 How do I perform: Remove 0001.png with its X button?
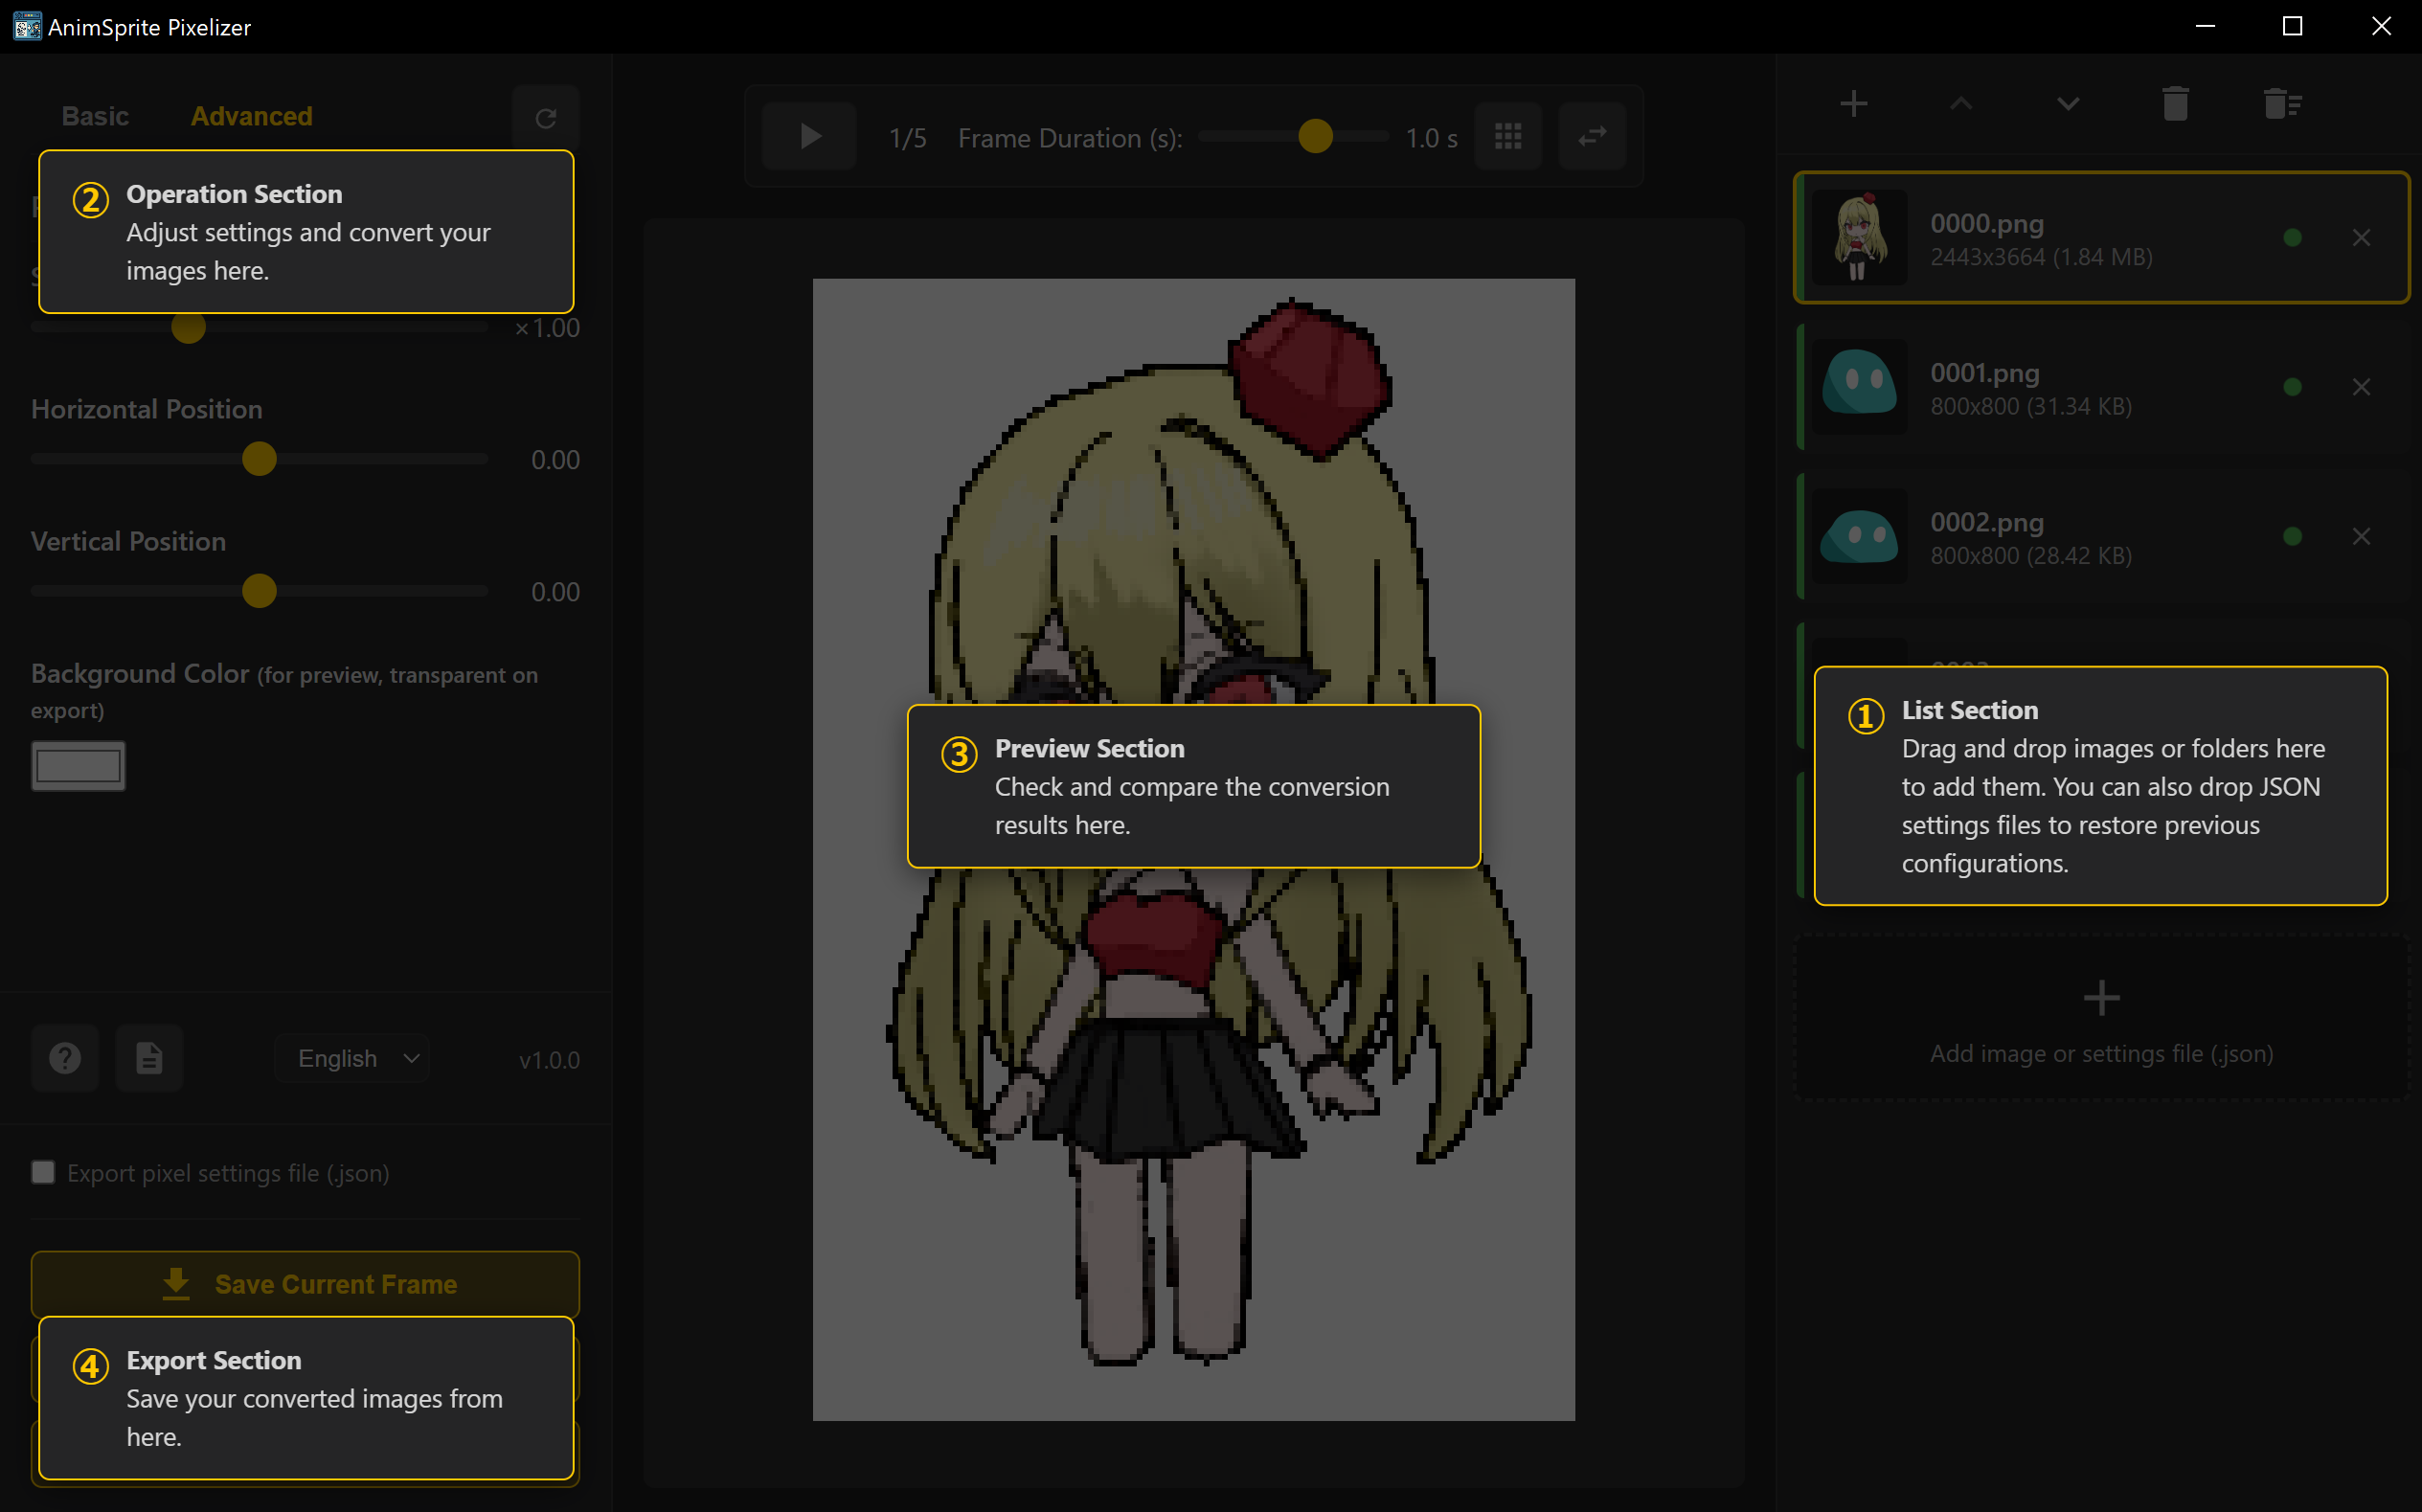click(x=2360, y=387)
